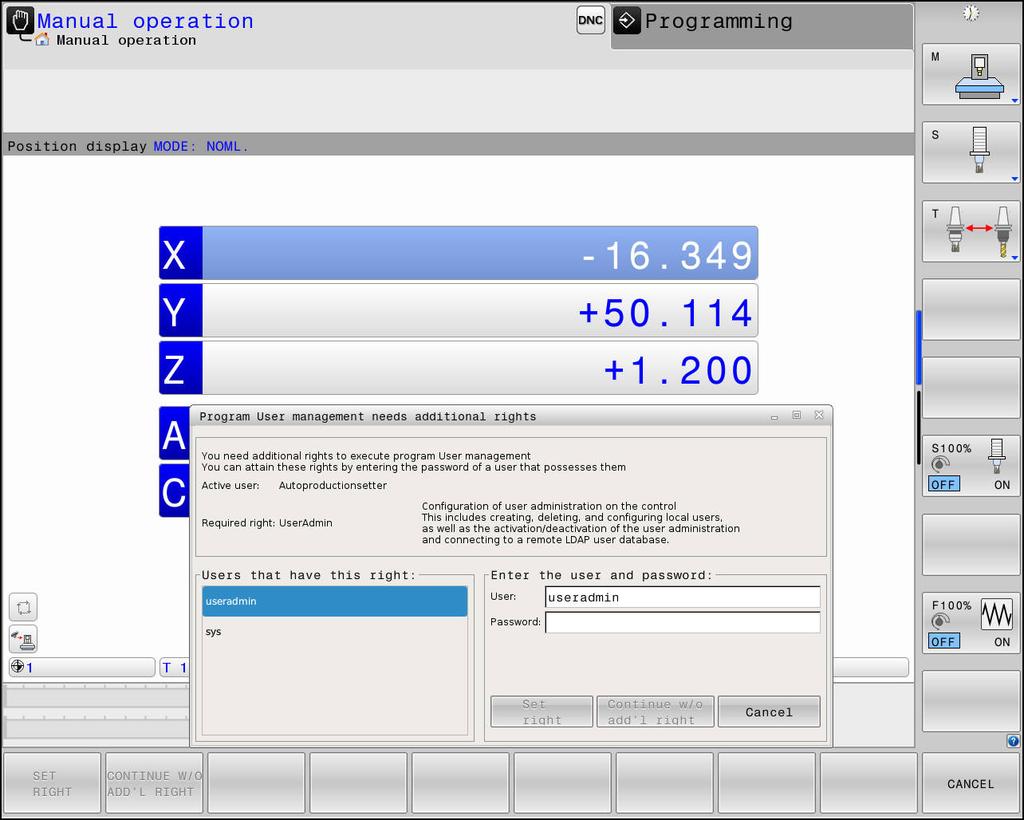Click Position display MODE: NOML. text

click(x=128, y=146)
